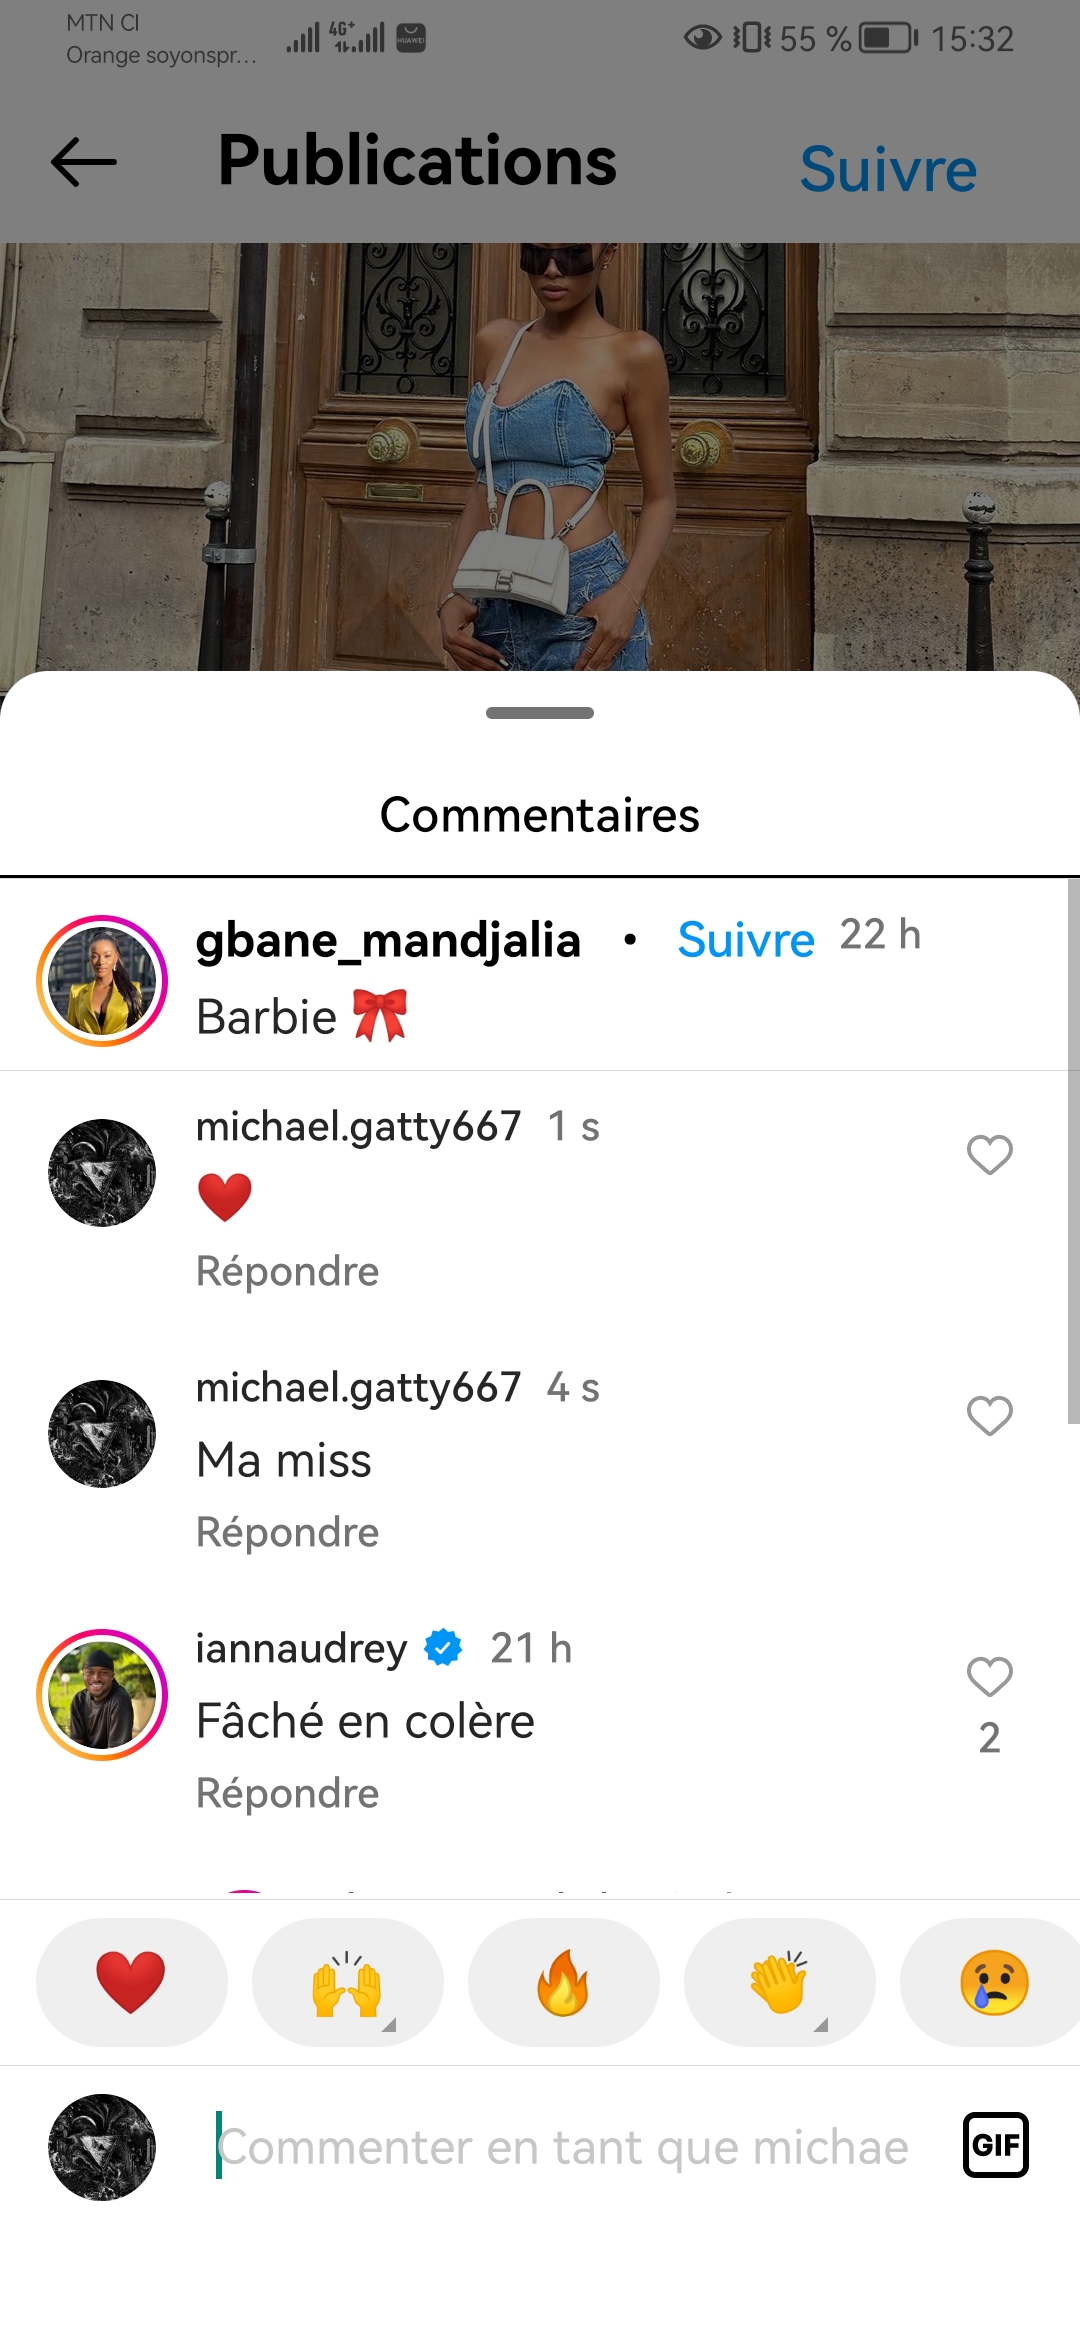Image resolution: width=1080 pixels, height=2340 pixels.
Task: Like the "Ma miss" comment
Action: [990, 1416]
